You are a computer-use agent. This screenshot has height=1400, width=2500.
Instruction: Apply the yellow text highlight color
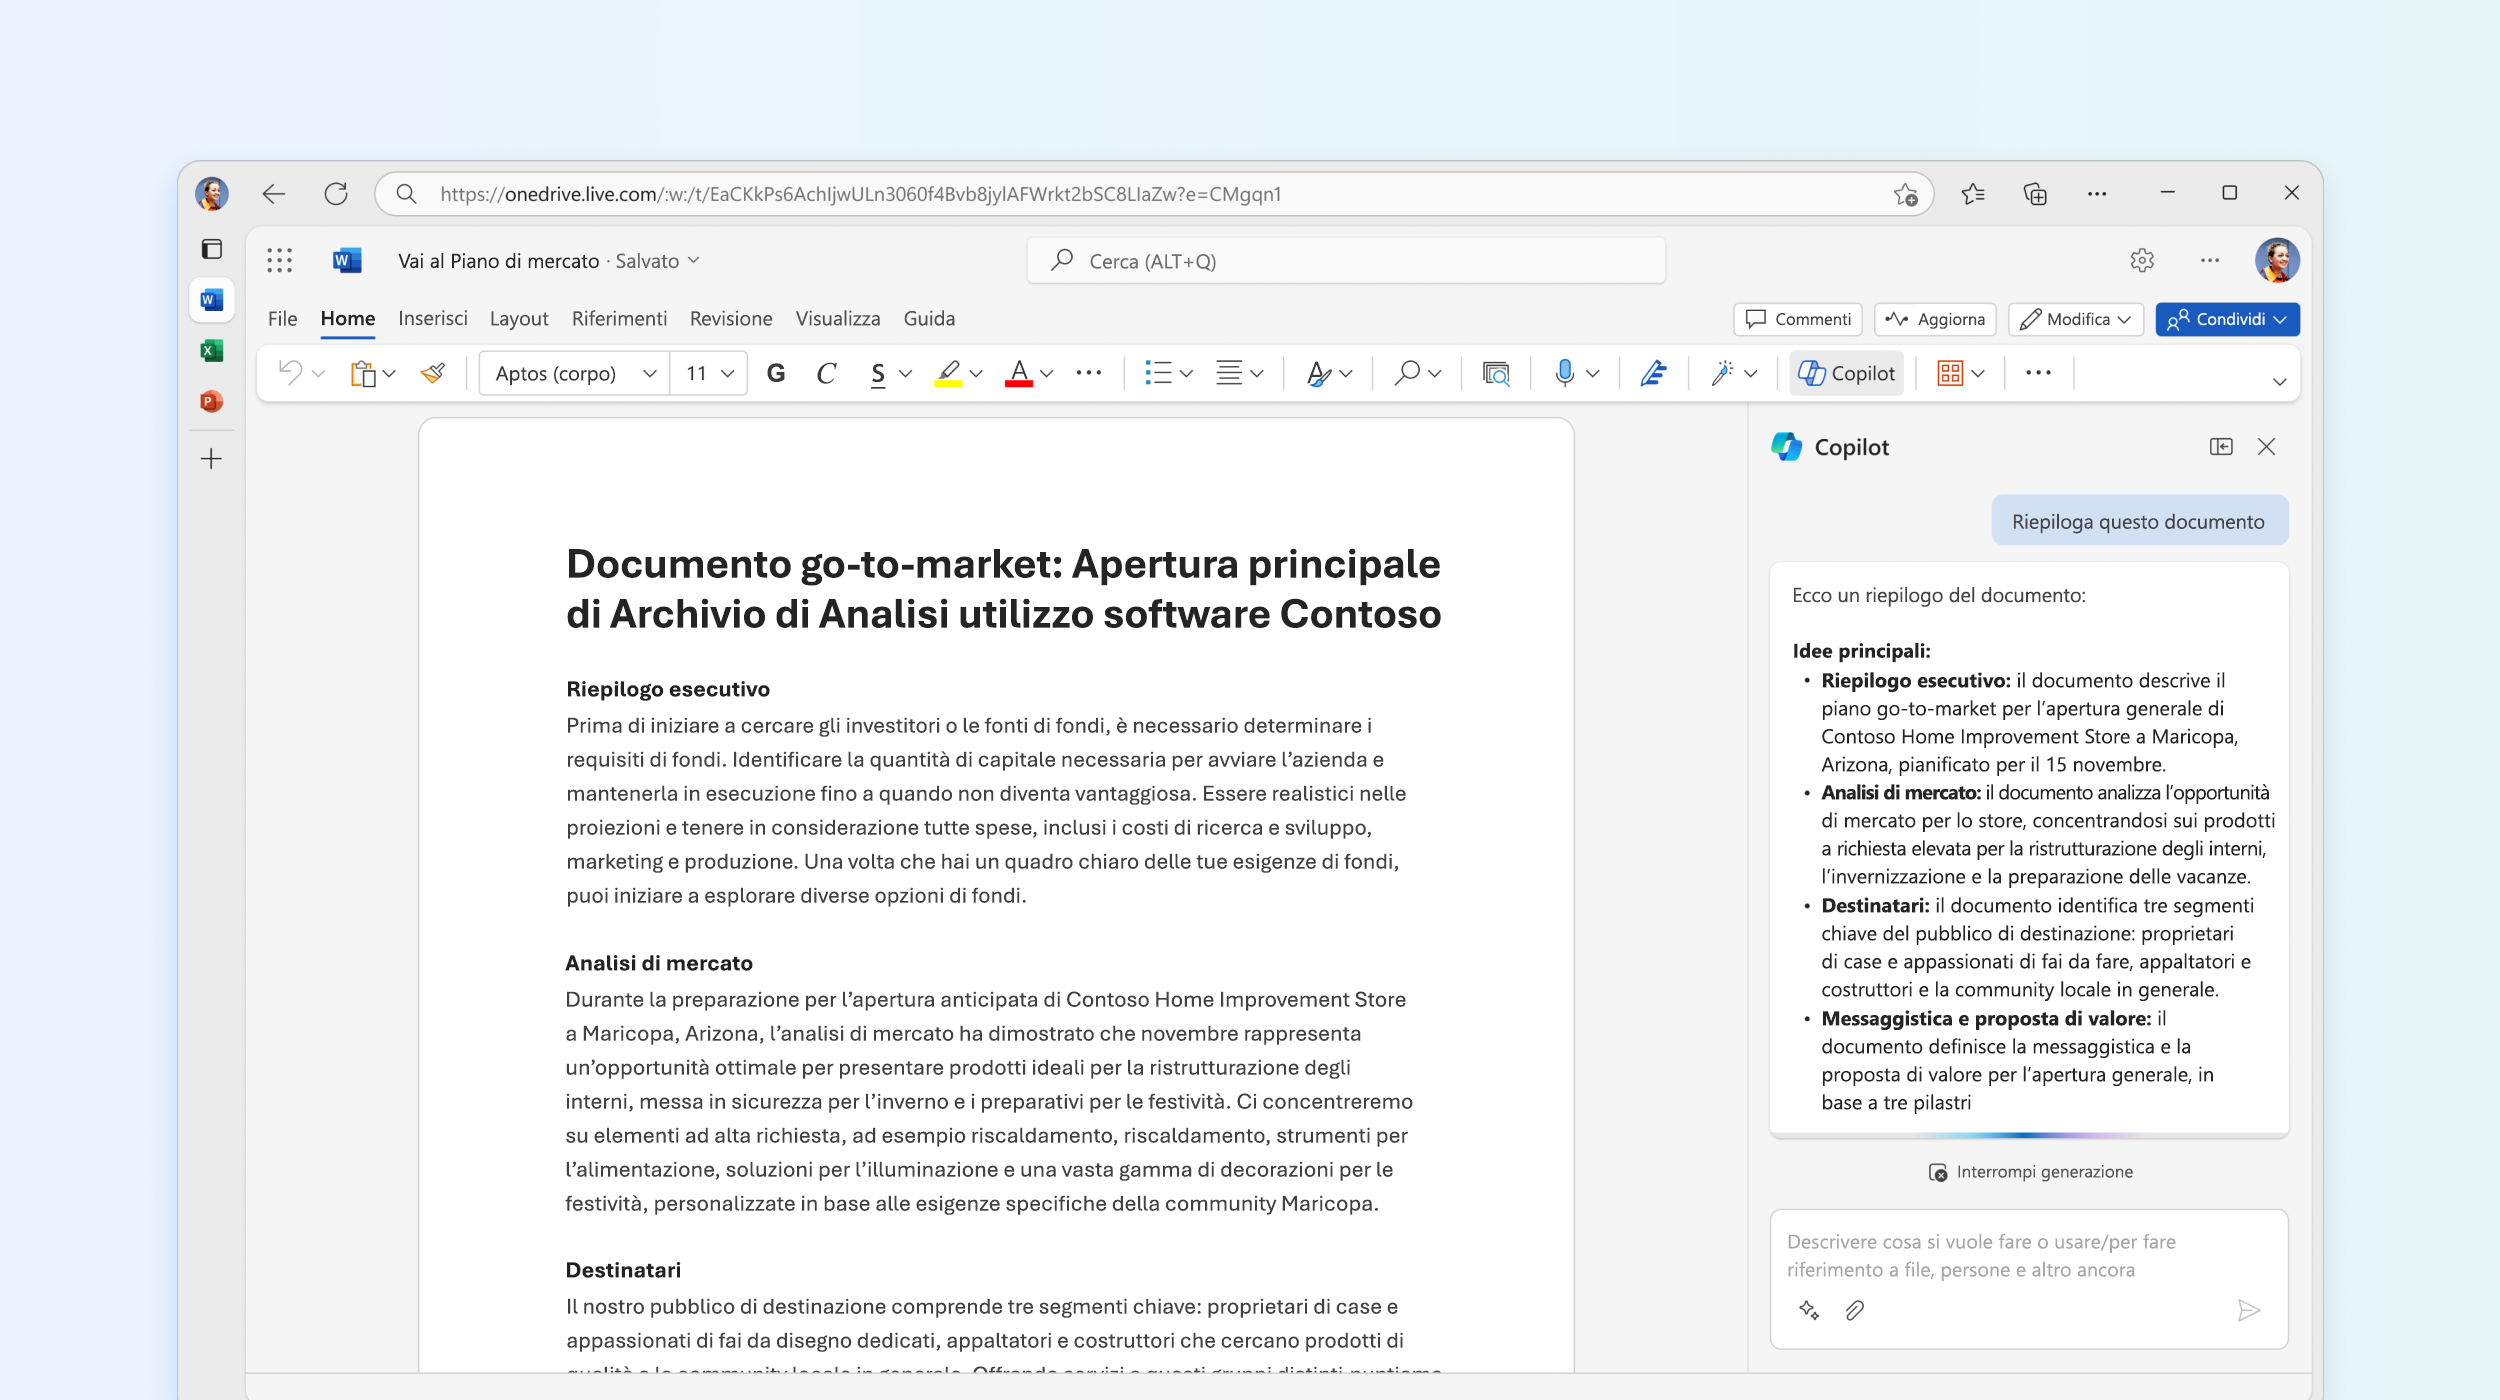pyautogui.click(x=947, y=373)
